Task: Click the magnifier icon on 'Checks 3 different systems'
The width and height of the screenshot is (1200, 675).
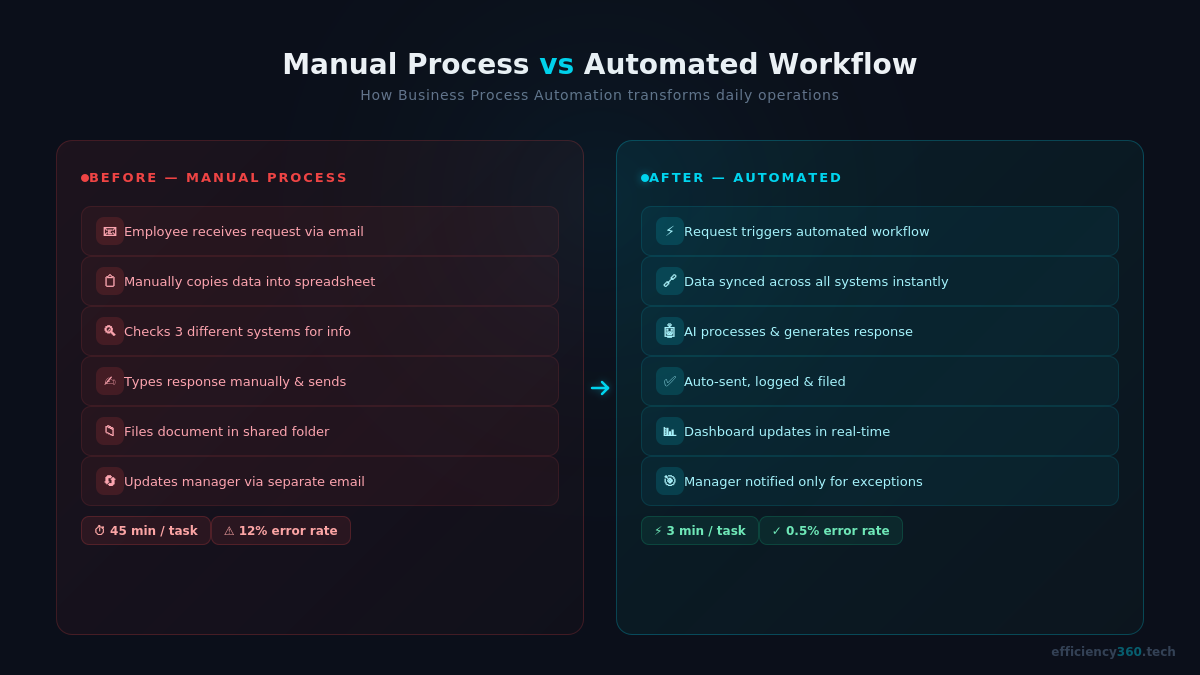Action: [109, 331]
